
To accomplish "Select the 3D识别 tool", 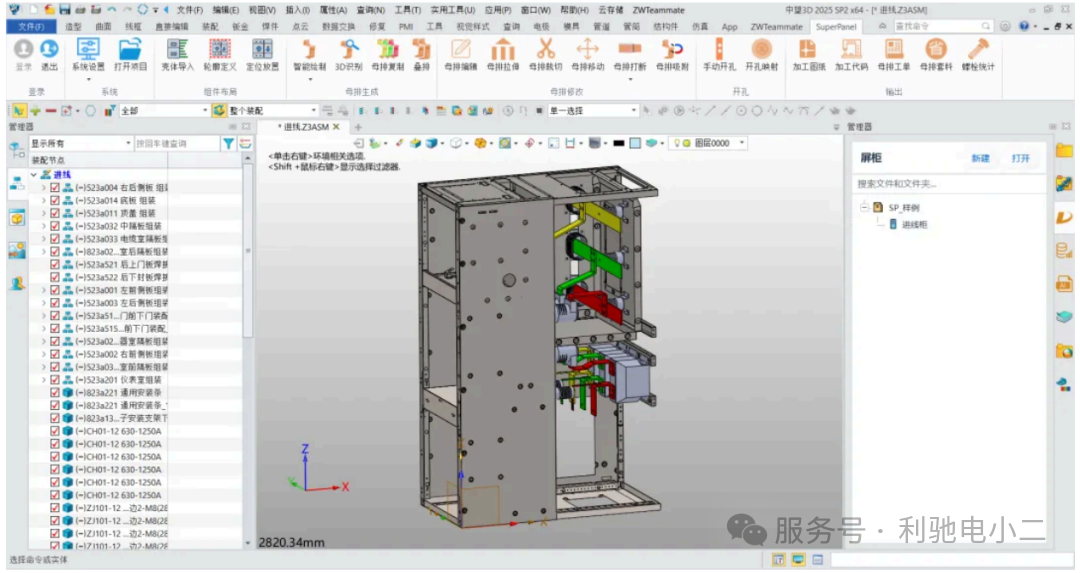I will click(349, 50).
